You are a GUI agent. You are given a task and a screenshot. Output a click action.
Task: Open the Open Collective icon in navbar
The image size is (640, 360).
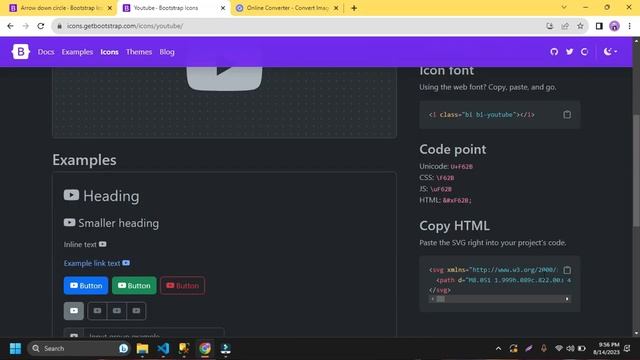(x=584, y=52)
